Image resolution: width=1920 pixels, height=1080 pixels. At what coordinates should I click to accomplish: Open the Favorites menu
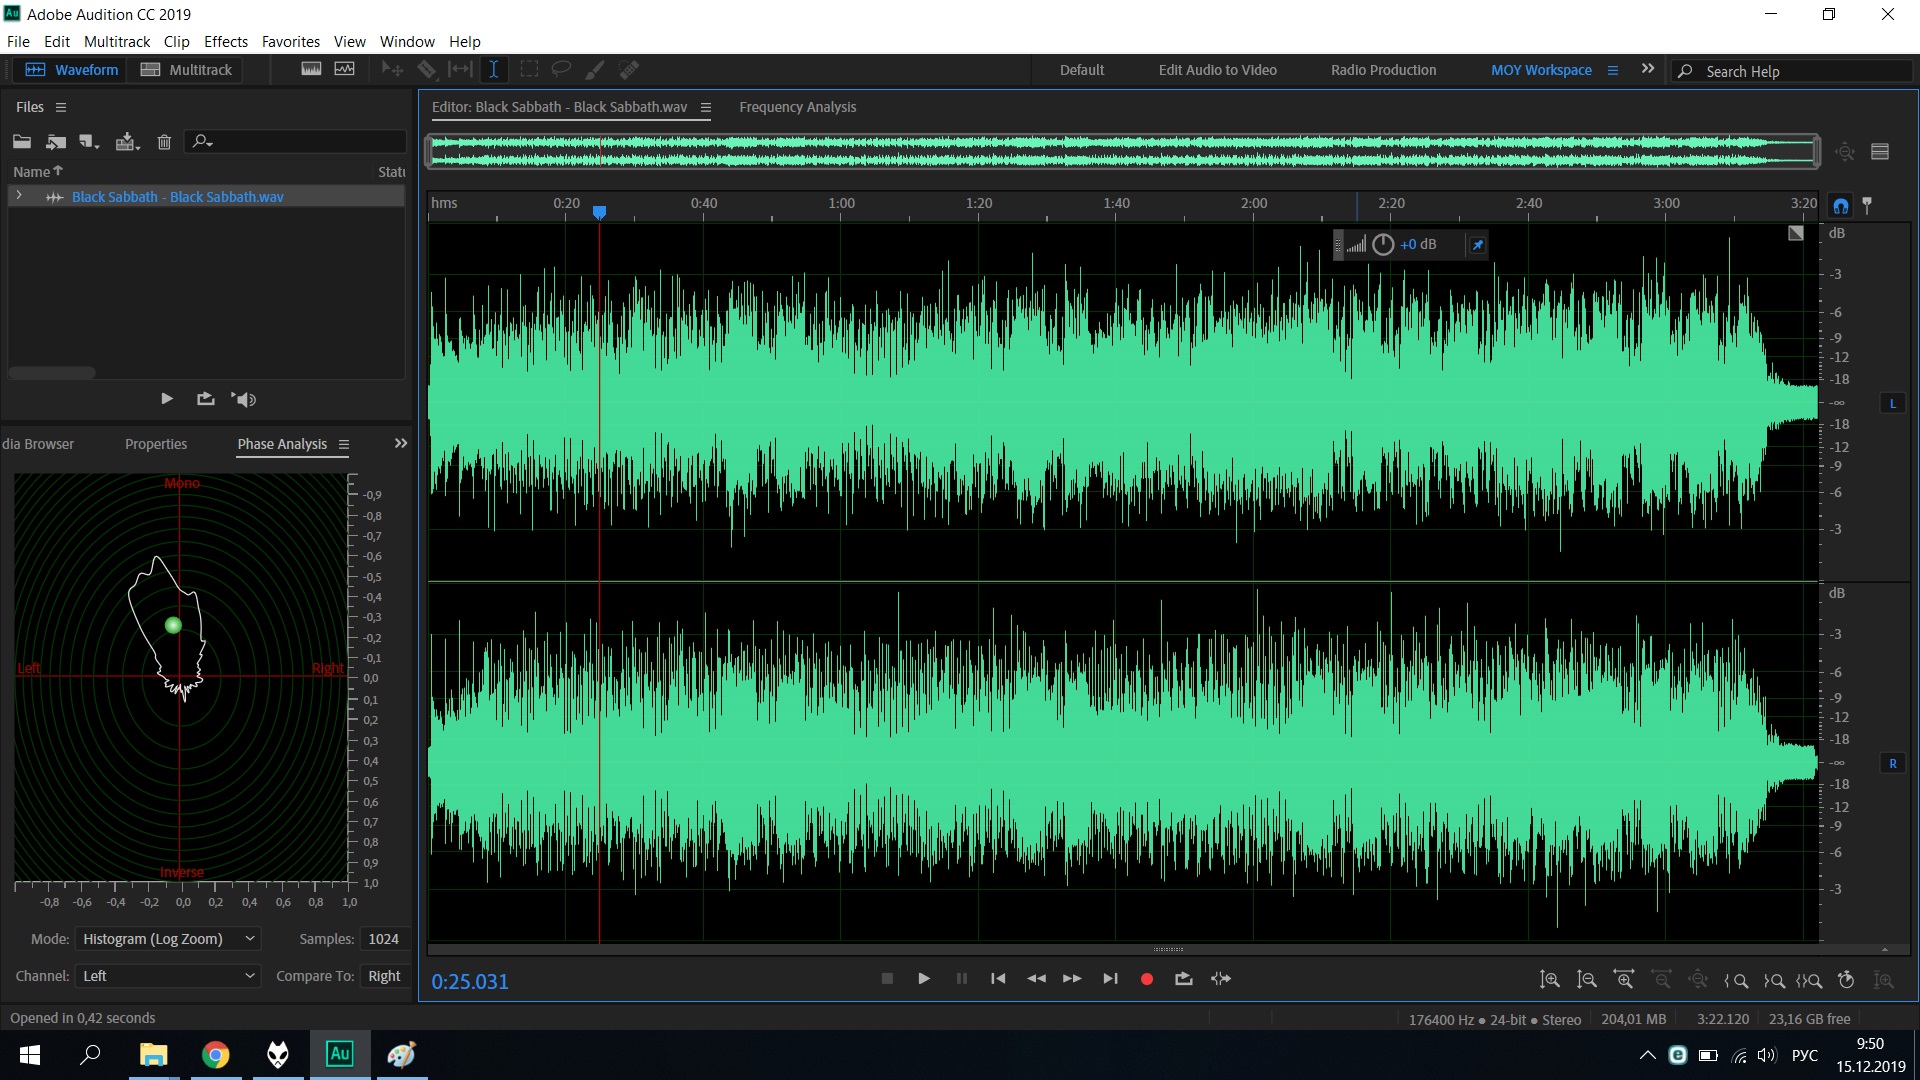(x=291, y=41)
